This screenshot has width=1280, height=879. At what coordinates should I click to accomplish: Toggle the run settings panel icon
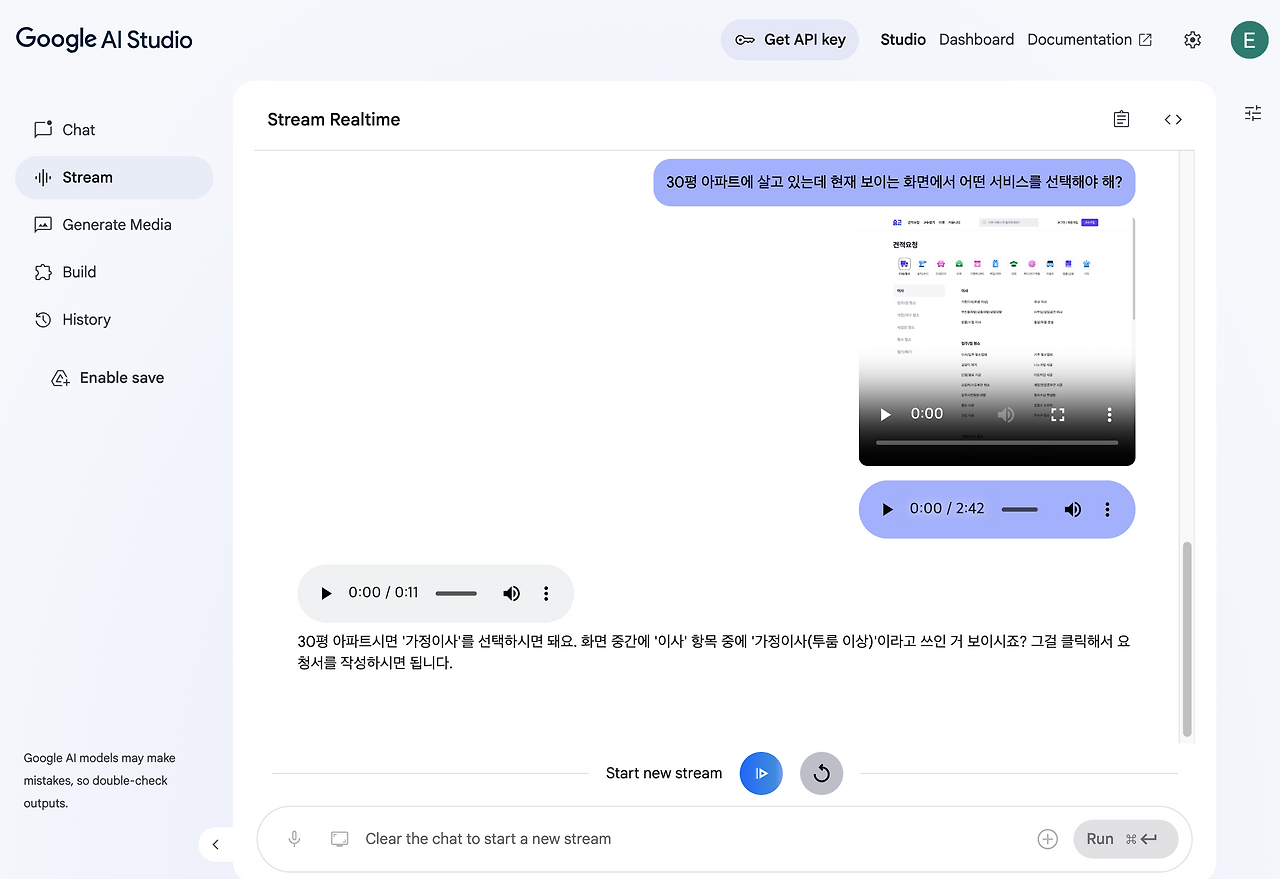tap(1253, 113)
